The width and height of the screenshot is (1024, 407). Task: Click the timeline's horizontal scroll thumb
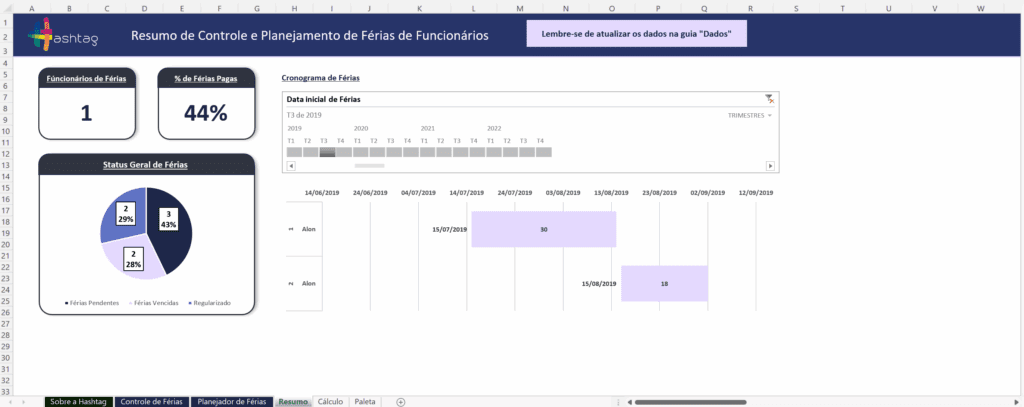coord(369,166)
